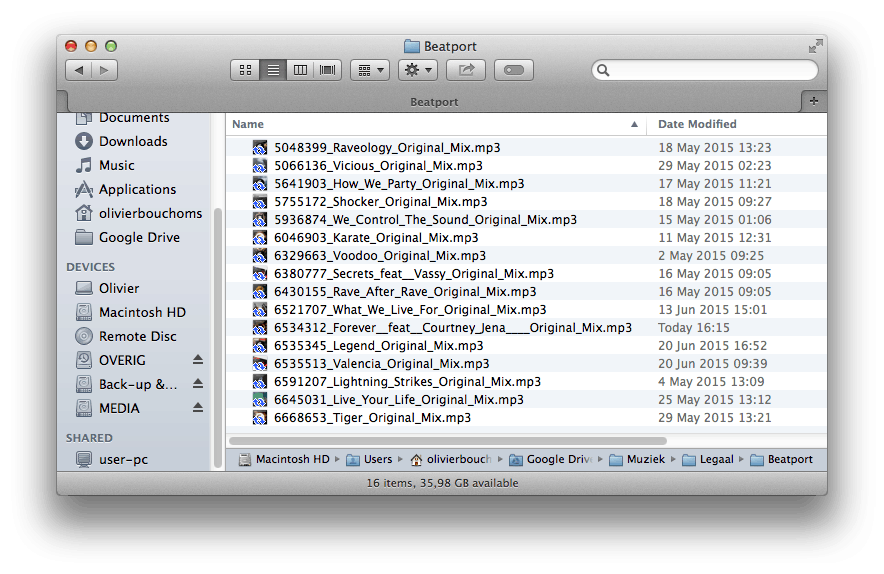The width and height of the screenshot is (884, 574).
Task: Switch to icon view
Action: point(245,70)
